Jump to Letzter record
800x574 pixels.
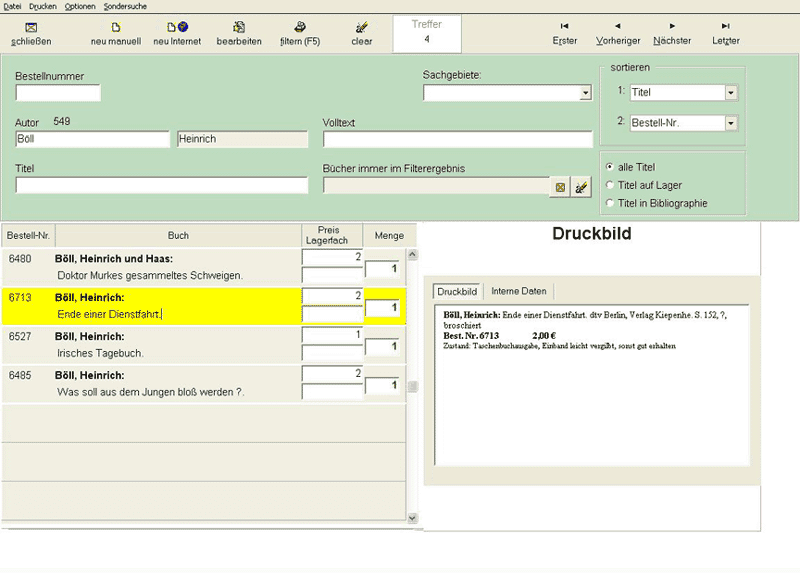pyautogui.click(x=726, y=34)
